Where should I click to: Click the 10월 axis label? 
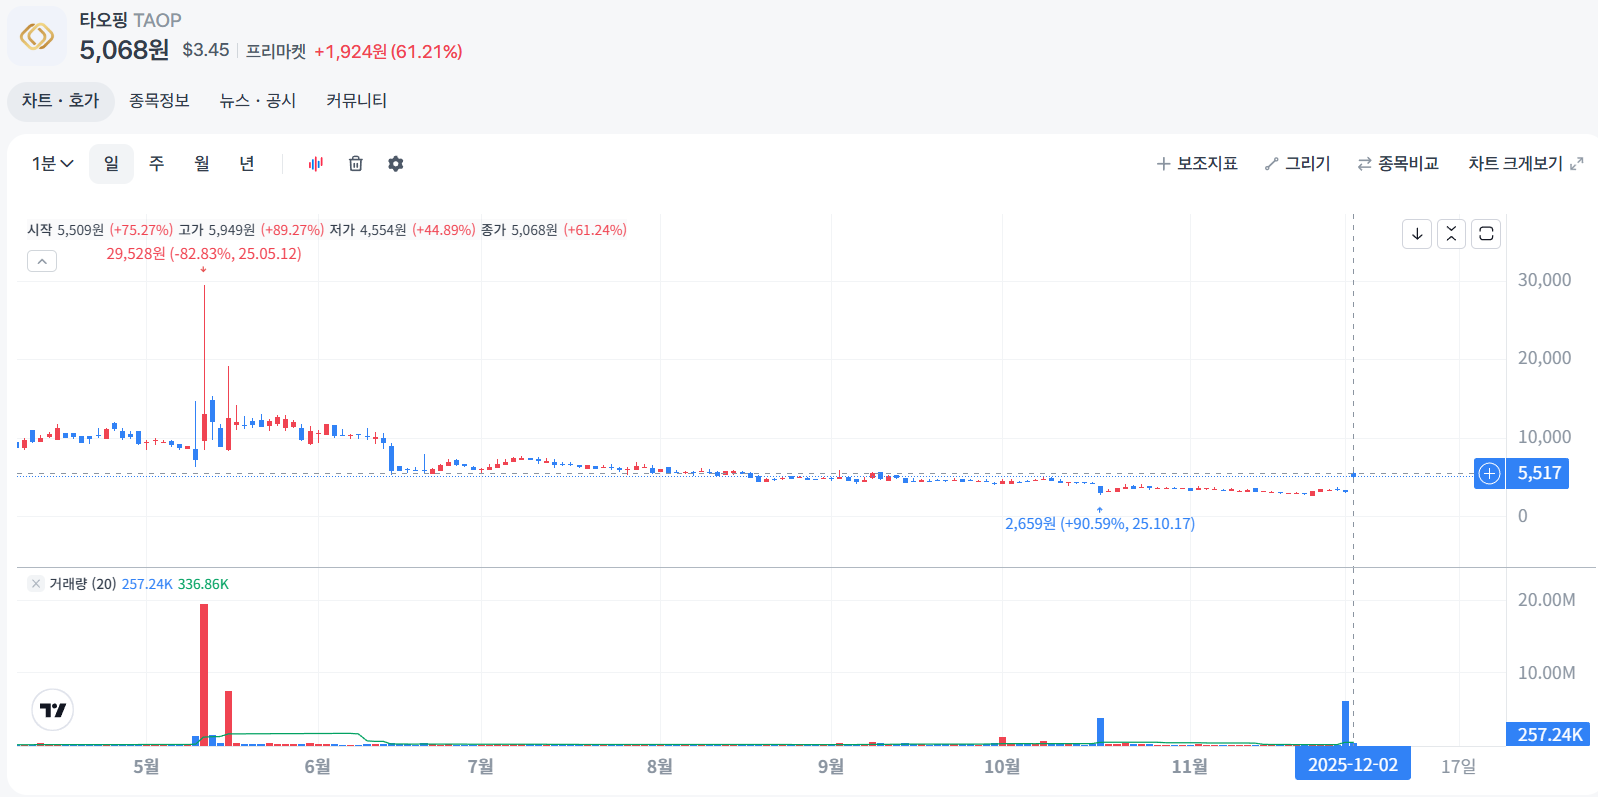point(1002,767)
